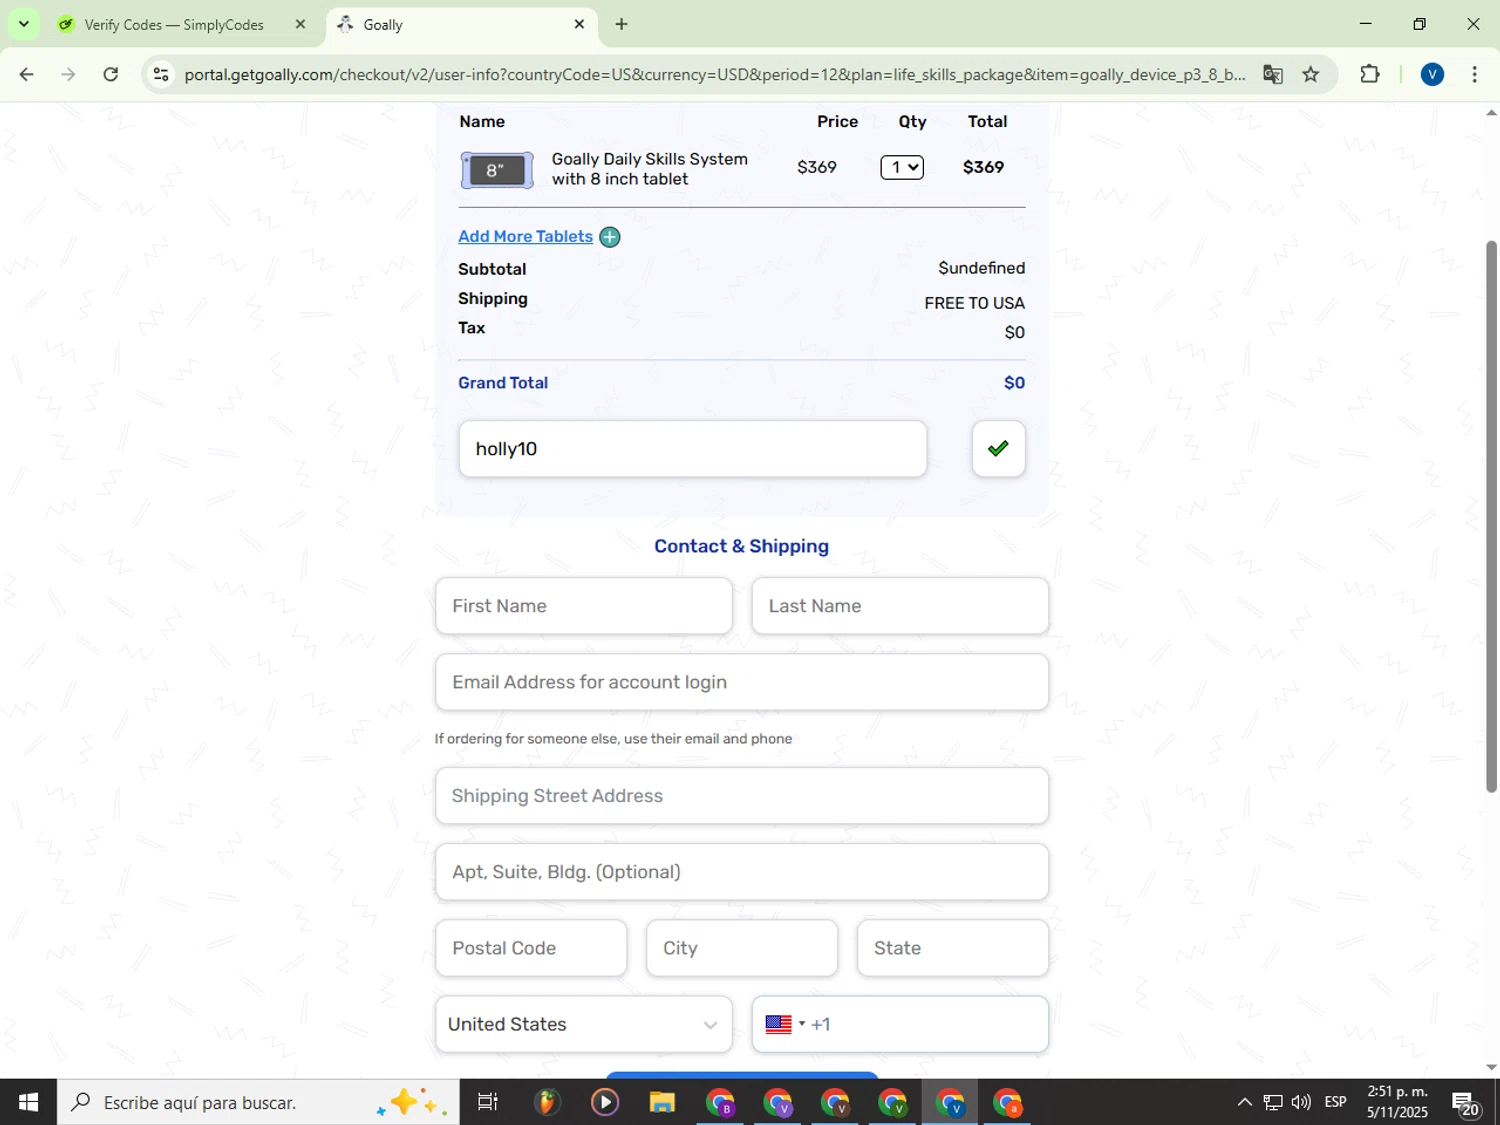
Task: Click the address bar URL
Action: [x=714, y=74]
